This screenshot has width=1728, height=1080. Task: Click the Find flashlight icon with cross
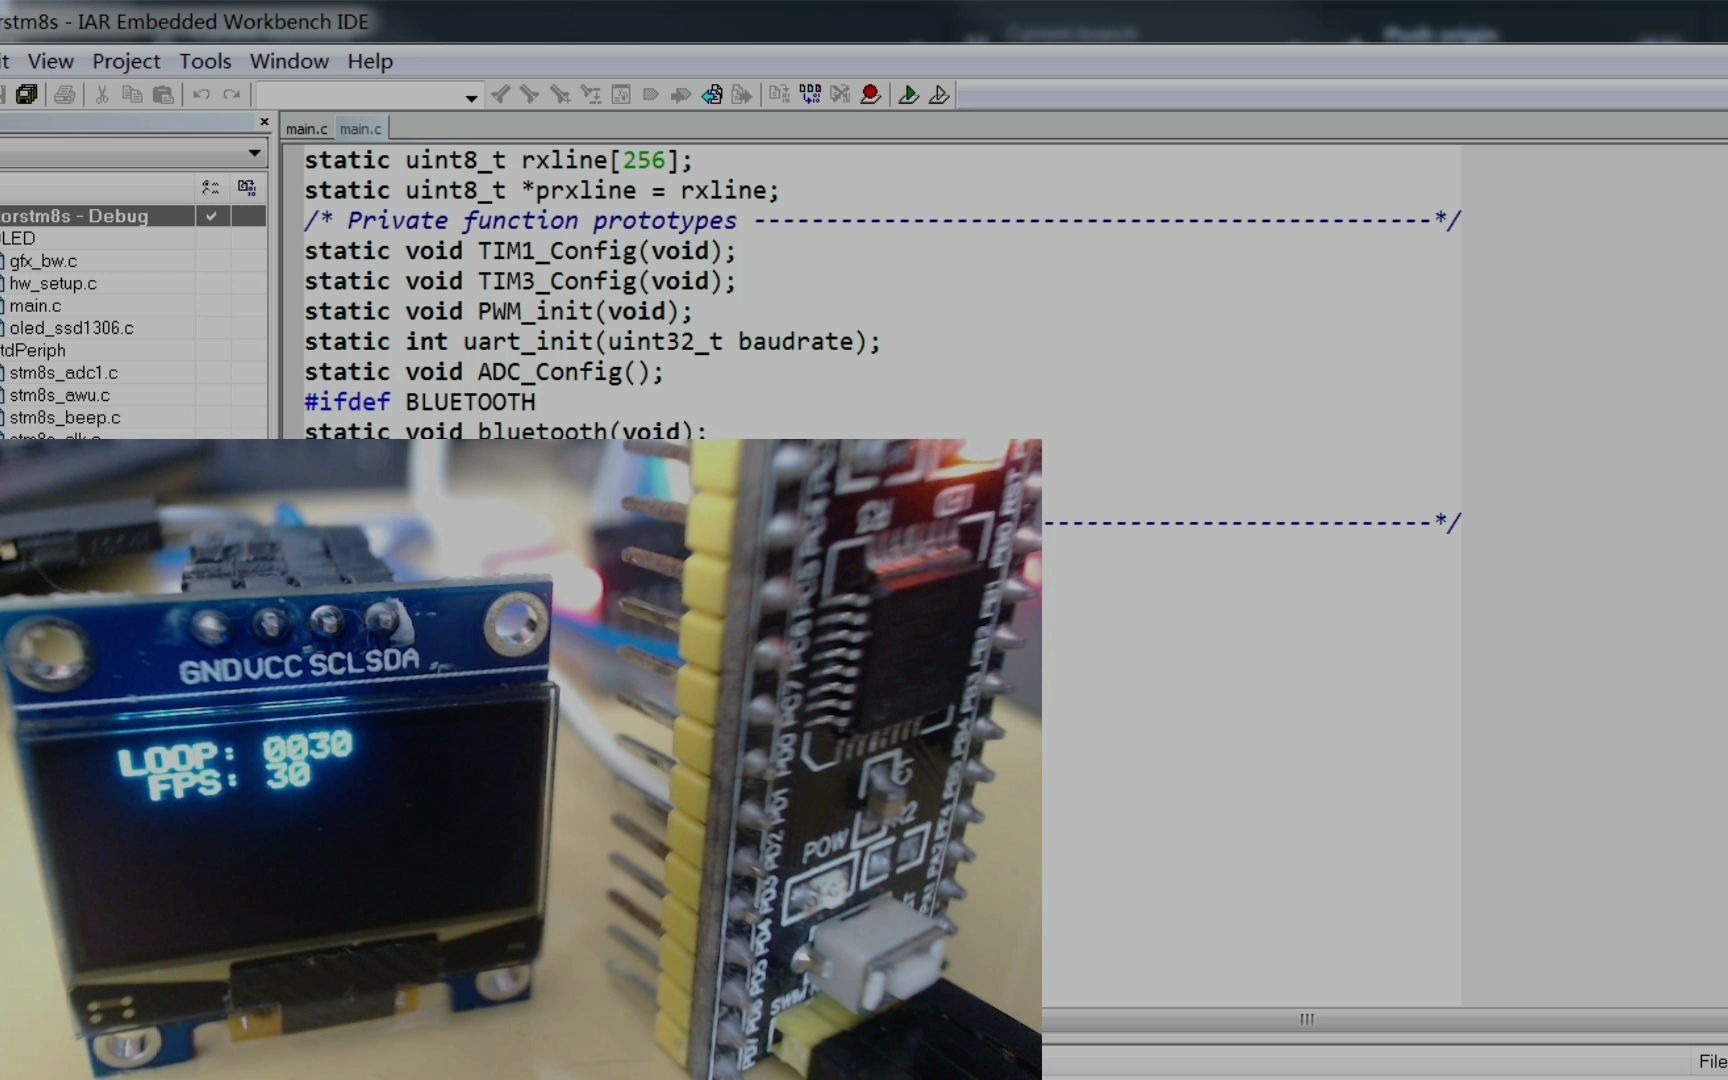[x=560, y=94]
